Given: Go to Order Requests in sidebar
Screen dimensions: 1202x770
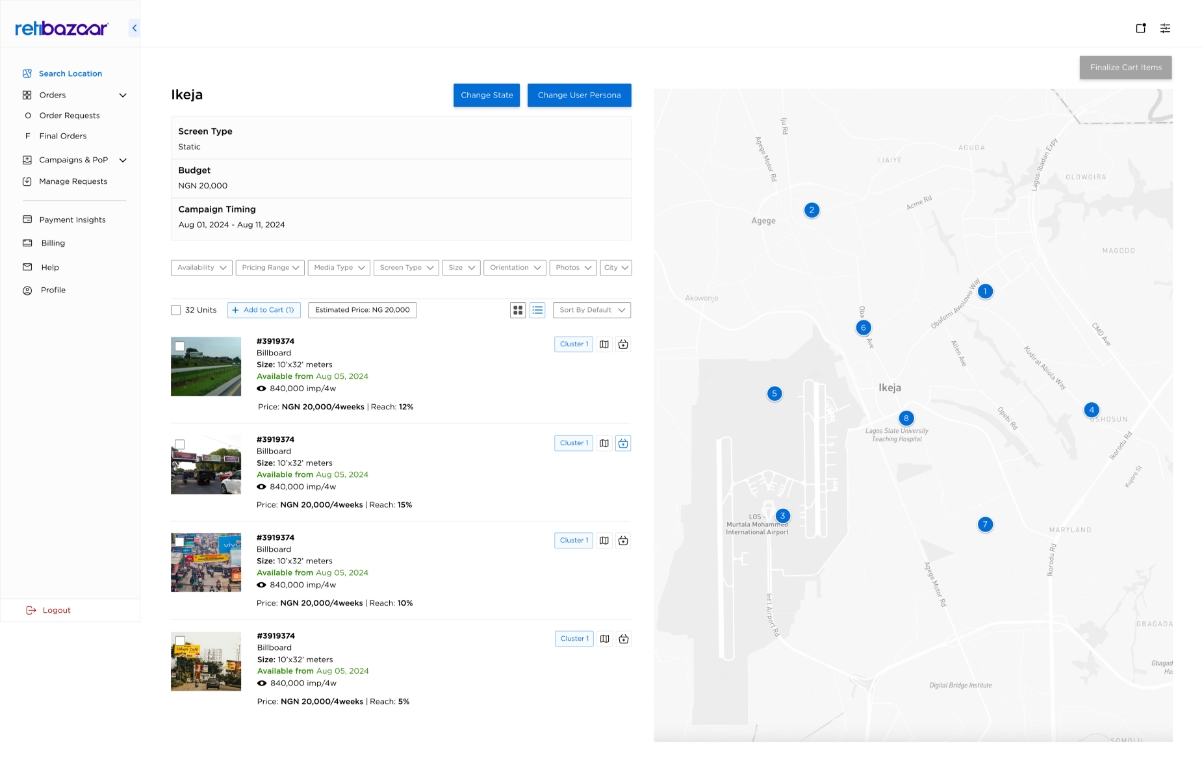Looking at the screenshot, I should 69,116.
